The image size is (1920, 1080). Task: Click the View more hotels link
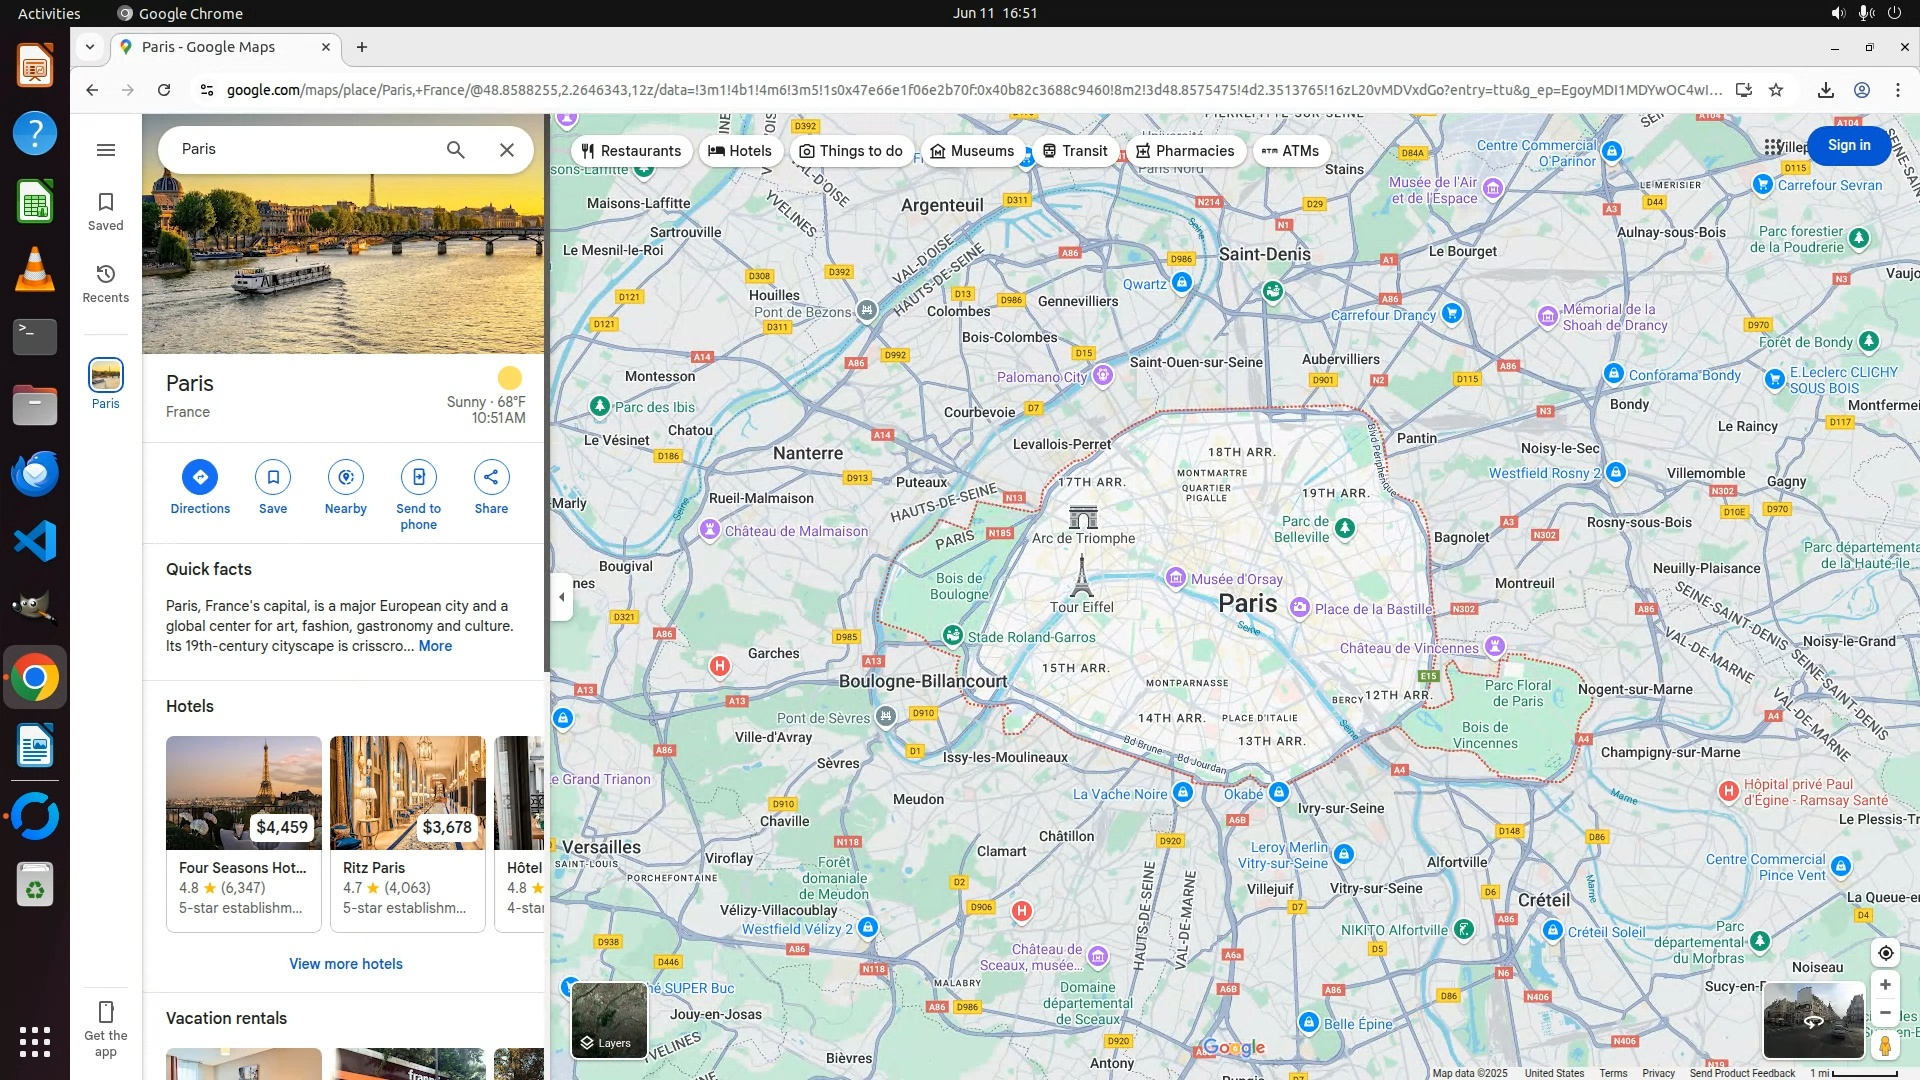(x=346, y=964)
